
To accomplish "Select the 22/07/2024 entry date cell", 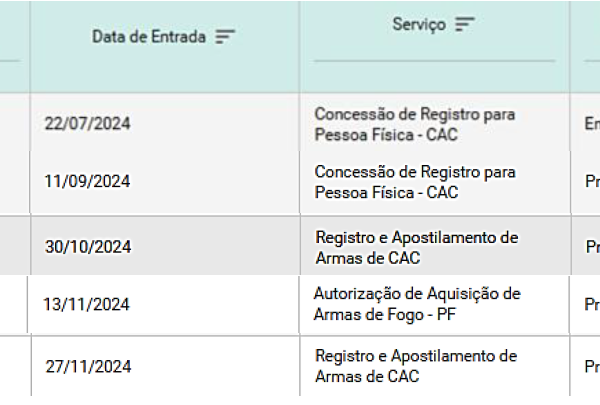I will point(87,124).
